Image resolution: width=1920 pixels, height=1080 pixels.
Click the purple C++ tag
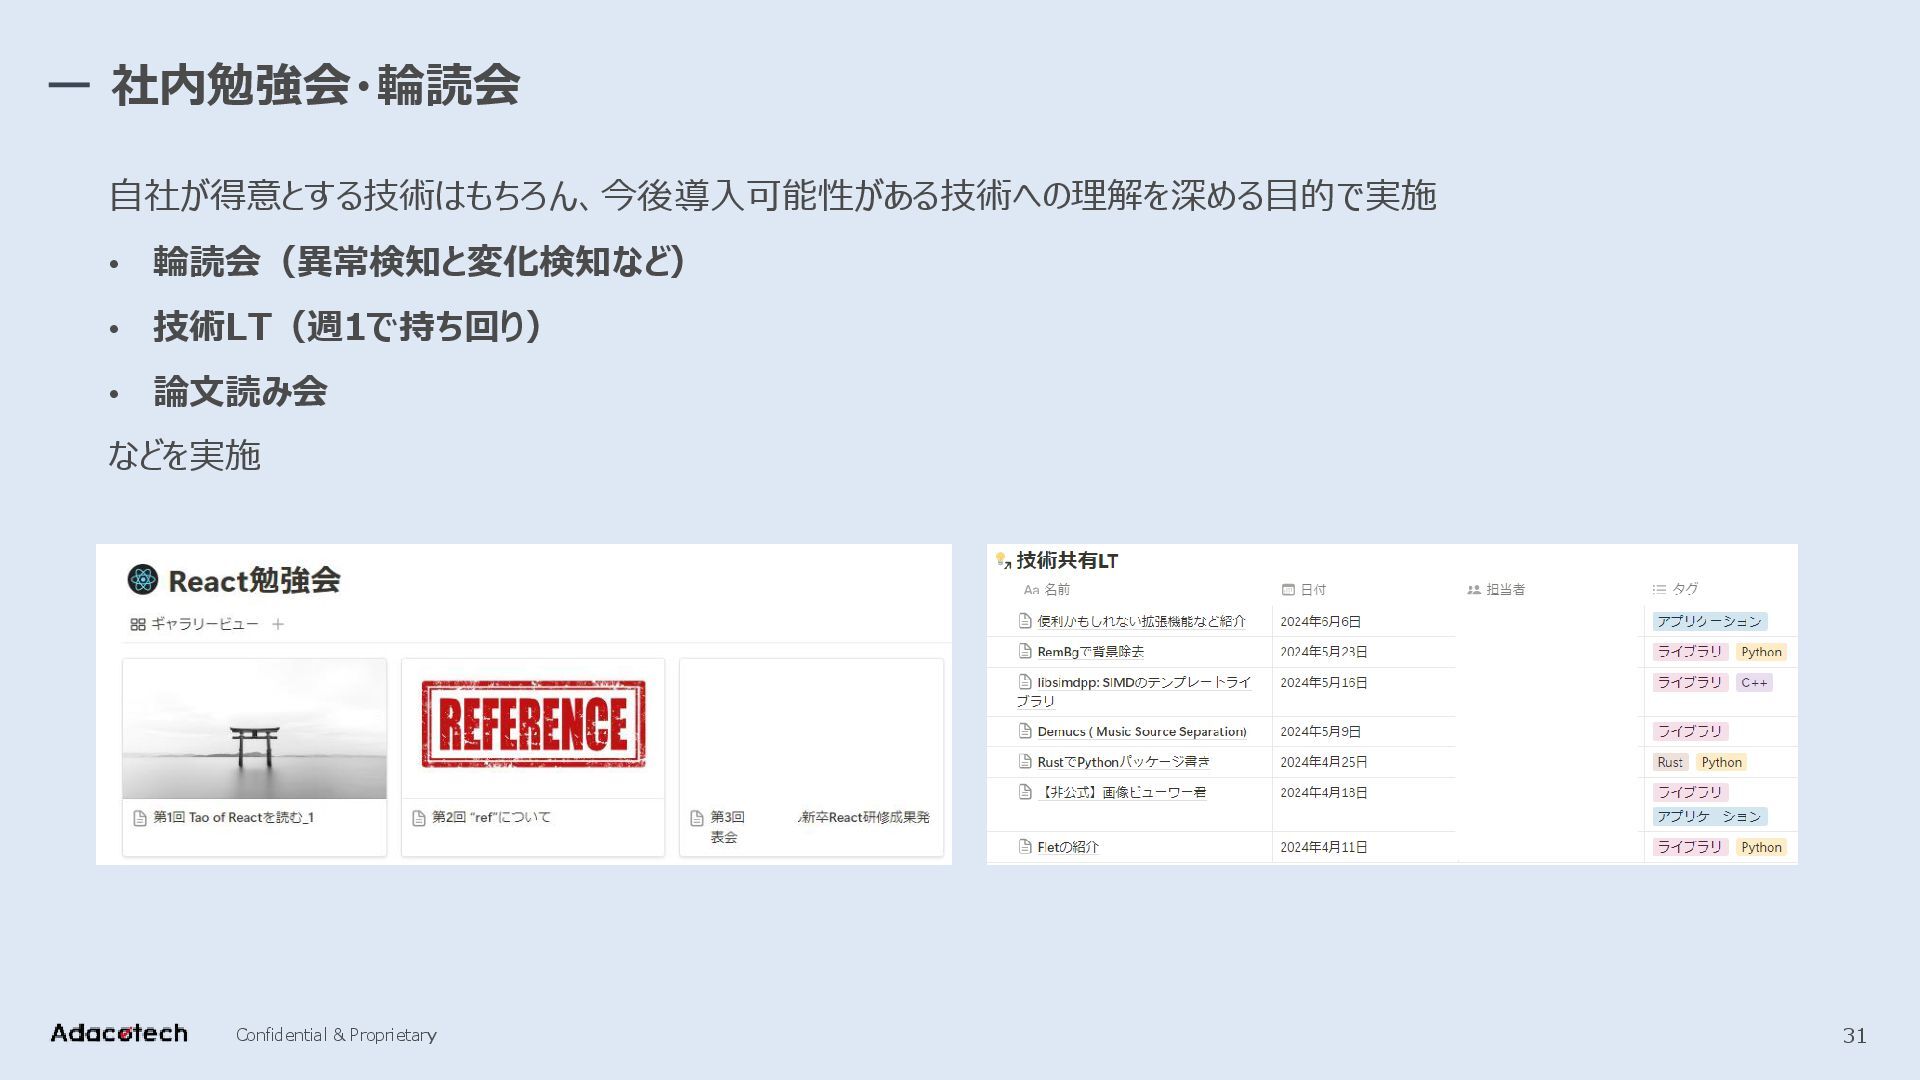click(1754, 682)
